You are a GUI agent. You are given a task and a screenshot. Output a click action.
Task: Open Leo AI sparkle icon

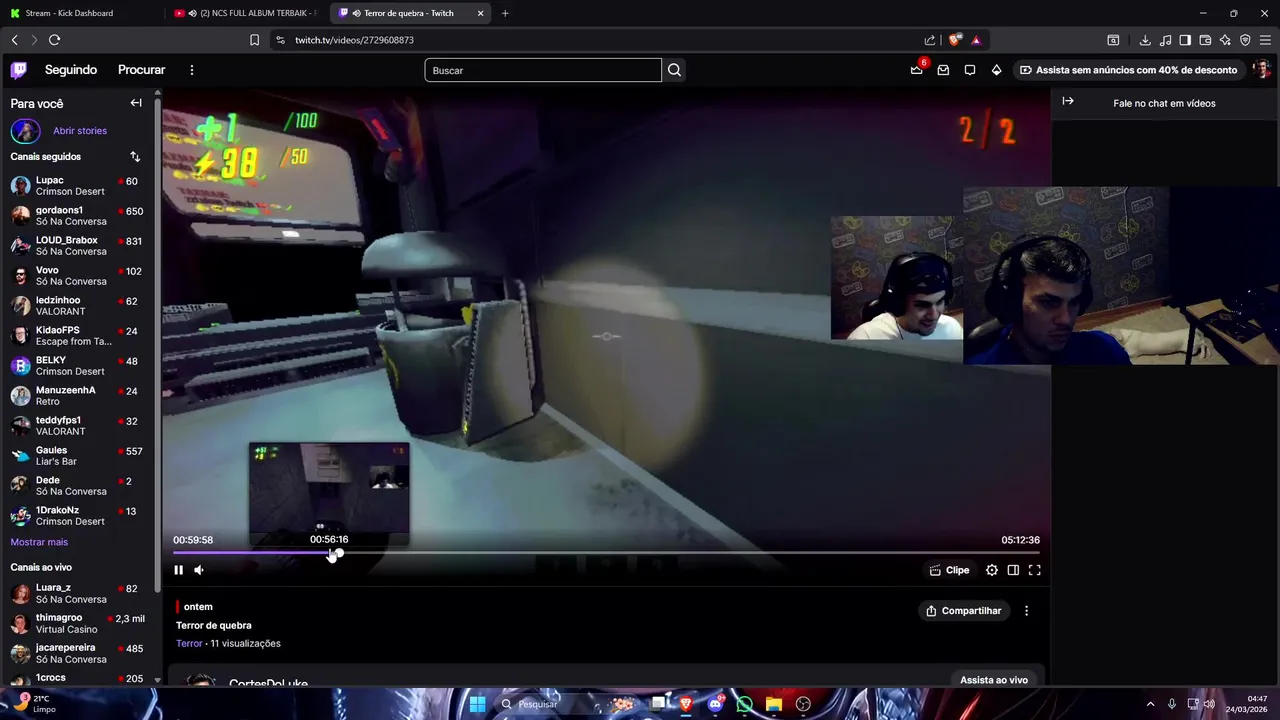tap(1225, 40)
